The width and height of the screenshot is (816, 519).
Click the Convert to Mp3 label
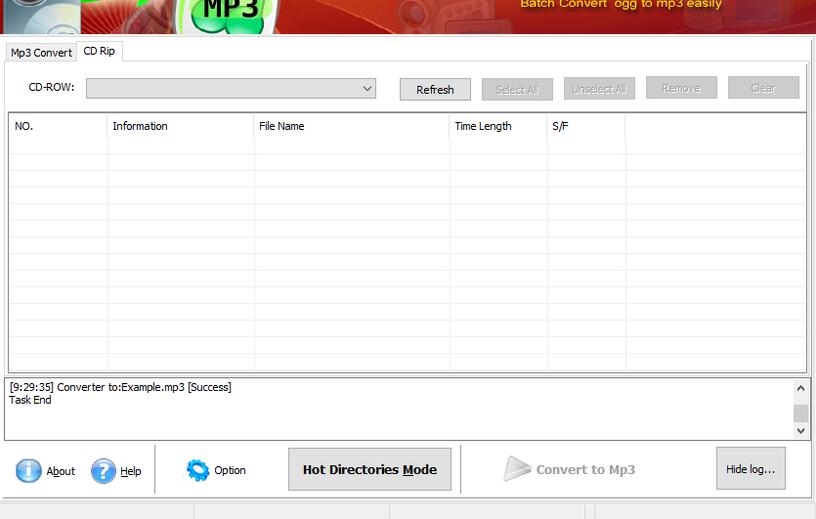(x=585, y=470)
